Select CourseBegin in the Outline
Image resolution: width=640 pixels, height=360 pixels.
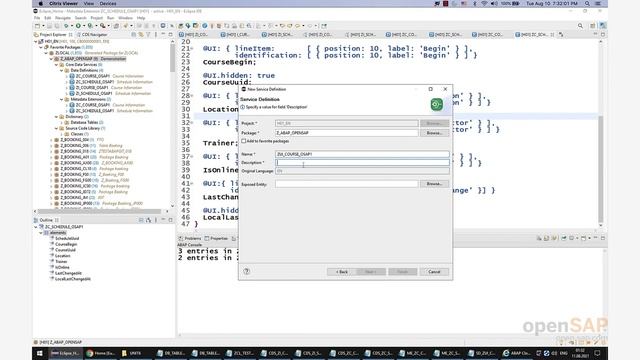click(x=66, y=244)
